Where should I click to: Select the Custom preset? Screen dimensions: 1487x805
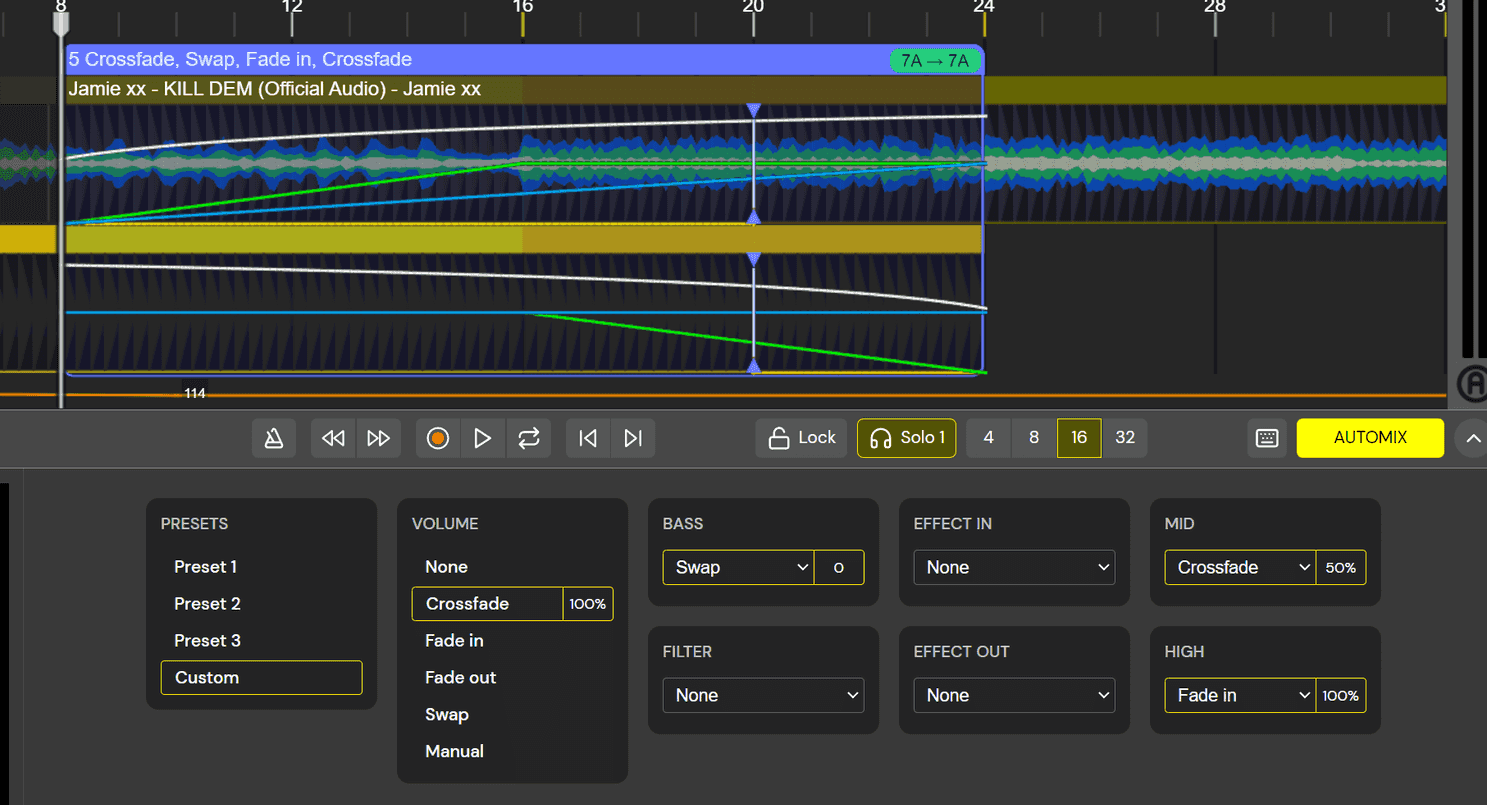[261, 677]
